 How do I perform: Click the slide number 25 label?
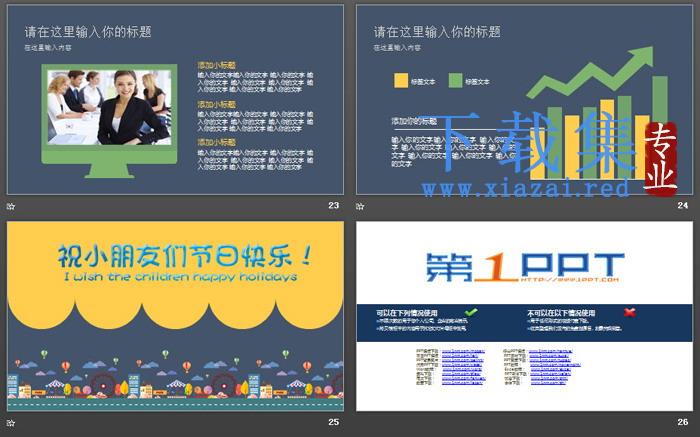333,422
